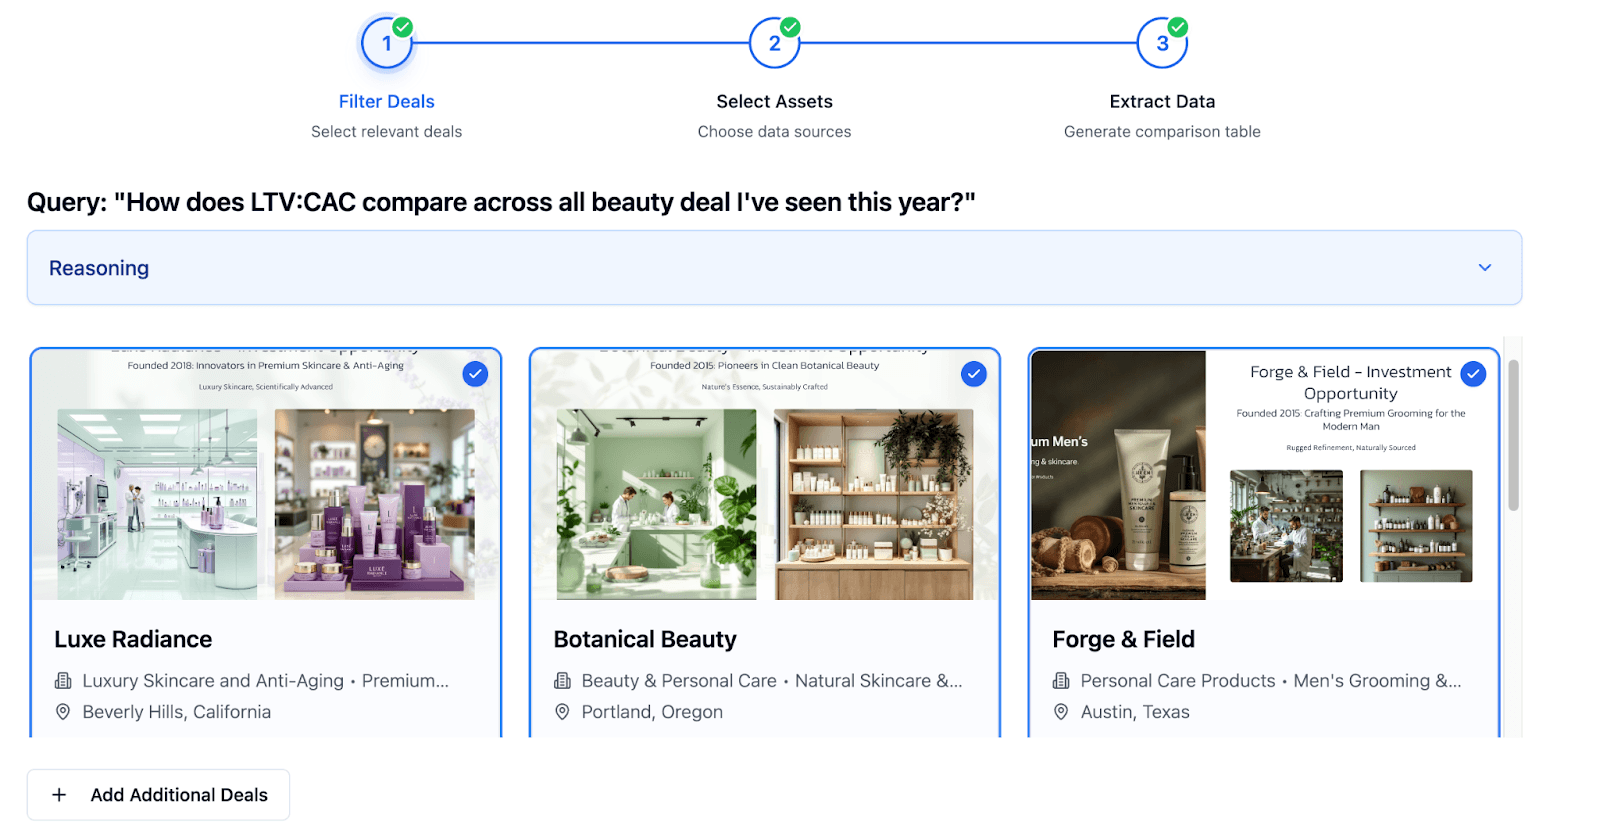Viewport: 1600px width, 839px height.
Task: Click step 1 Filter Deals circle
Action: [387, 43]
